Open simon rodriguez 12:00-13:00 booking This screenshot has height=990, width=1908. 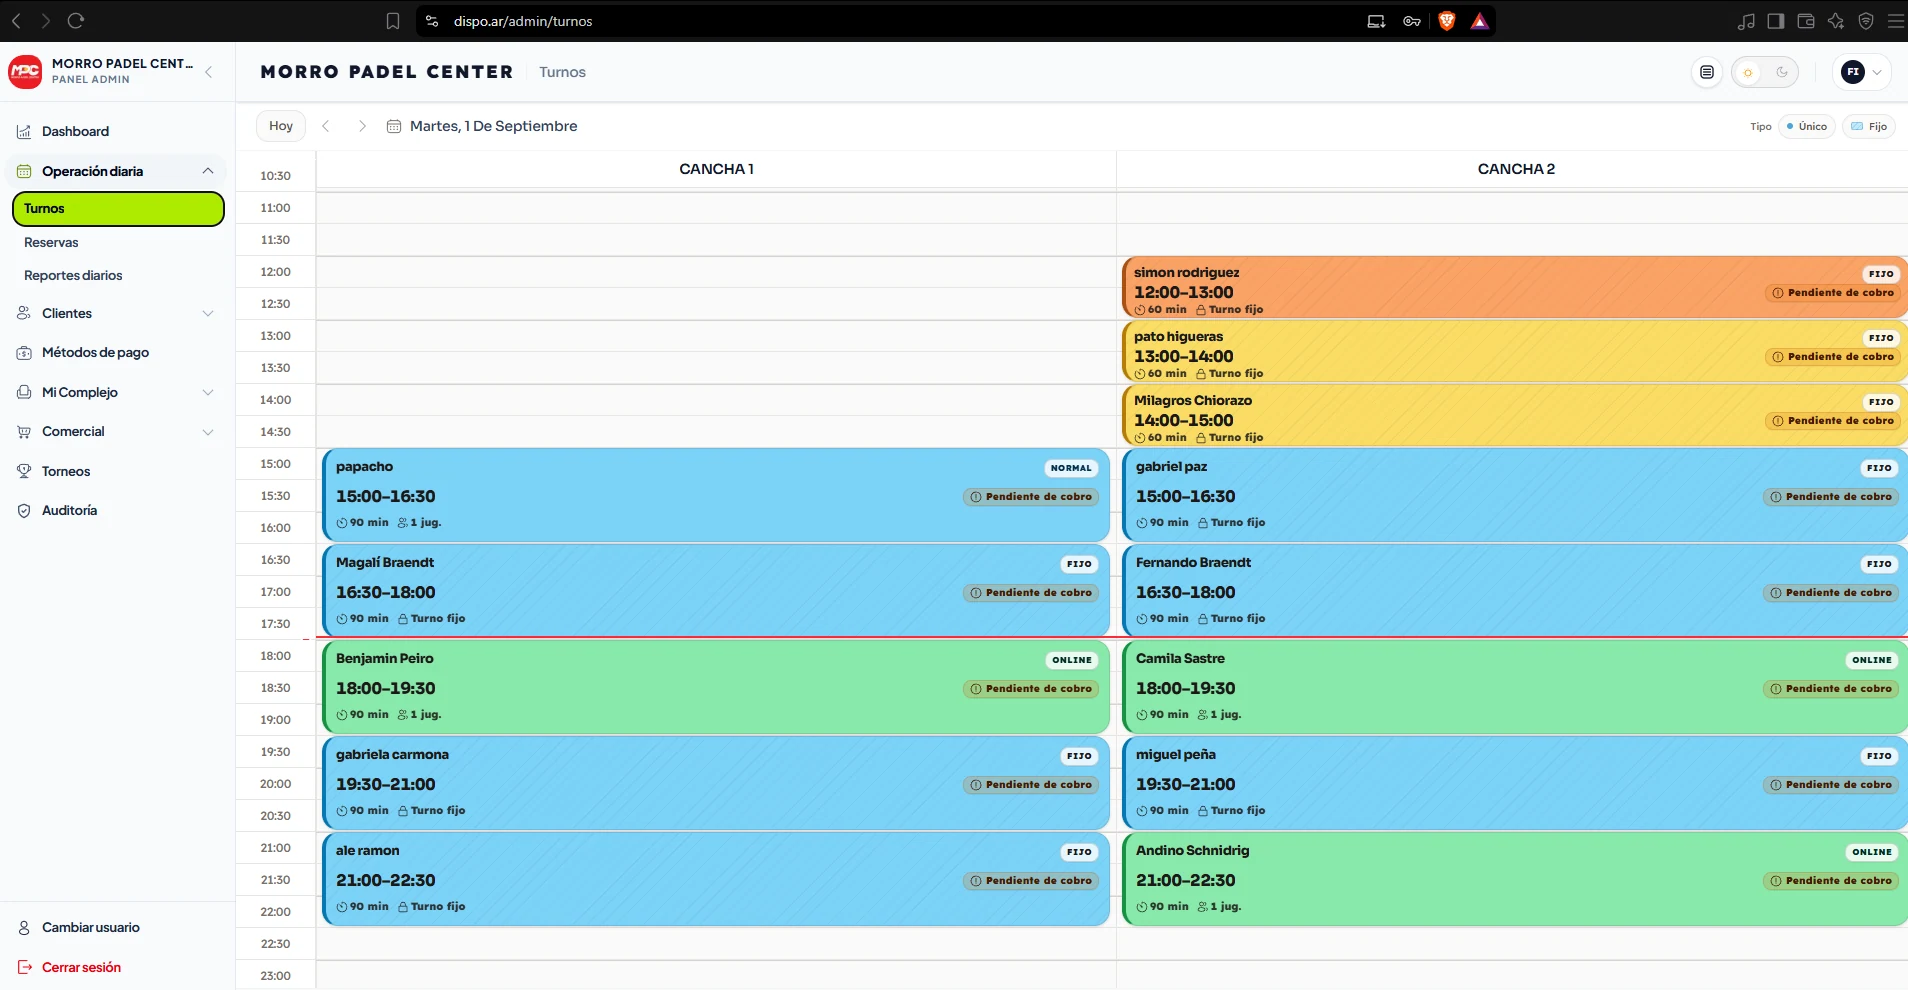1515,288
